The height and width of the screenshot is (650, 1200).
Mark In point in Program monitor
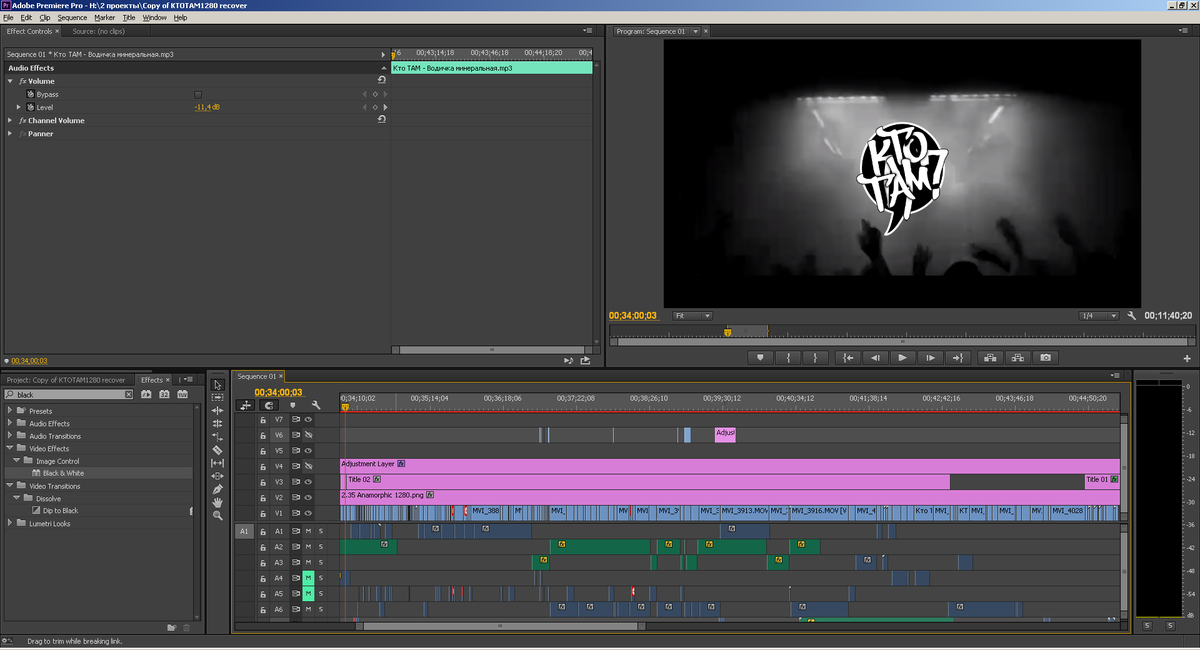point(788,357)
